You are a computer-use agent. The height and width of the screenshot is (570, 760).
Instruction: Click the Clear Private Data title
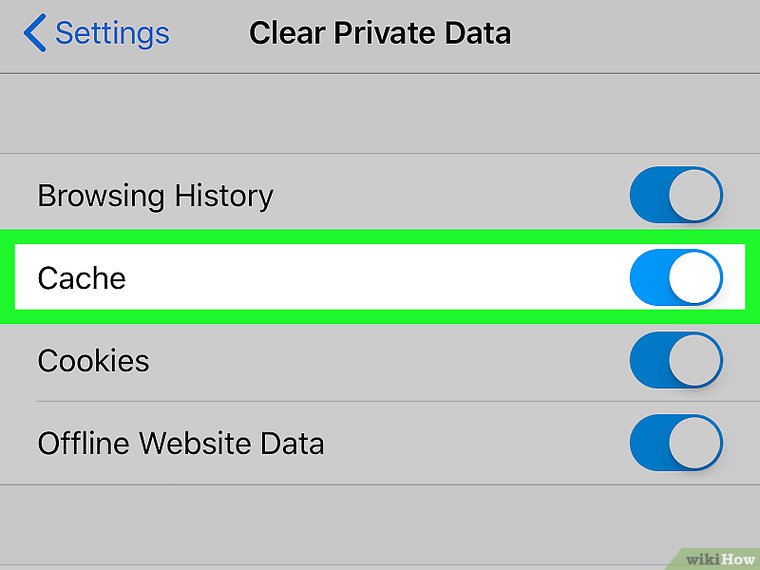[380, 33]
